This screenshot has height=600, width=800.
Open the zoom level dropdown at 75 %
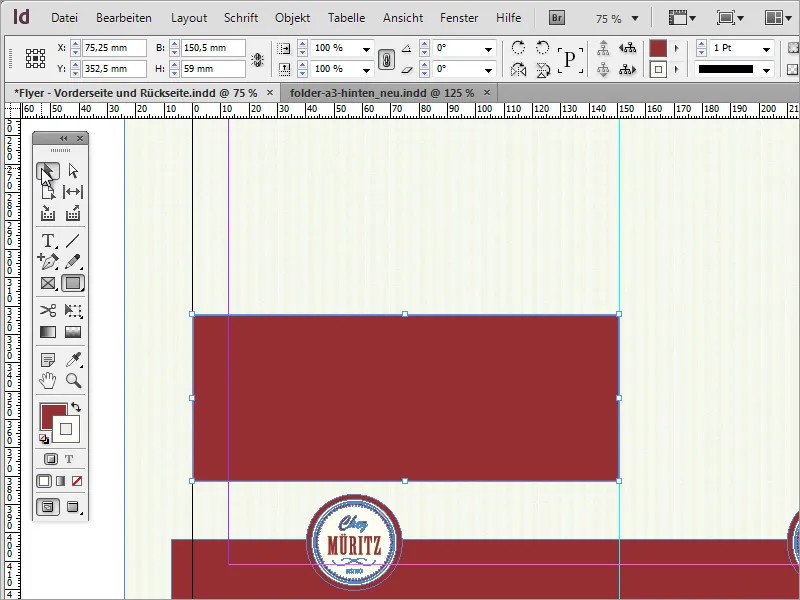click(x=635, y=18)
